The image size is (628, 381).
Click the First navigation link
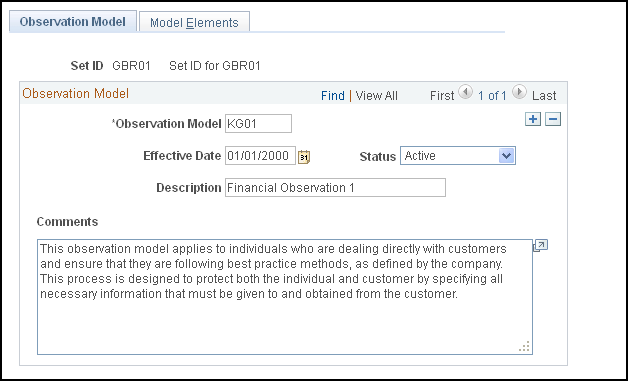tap(442, 95)
